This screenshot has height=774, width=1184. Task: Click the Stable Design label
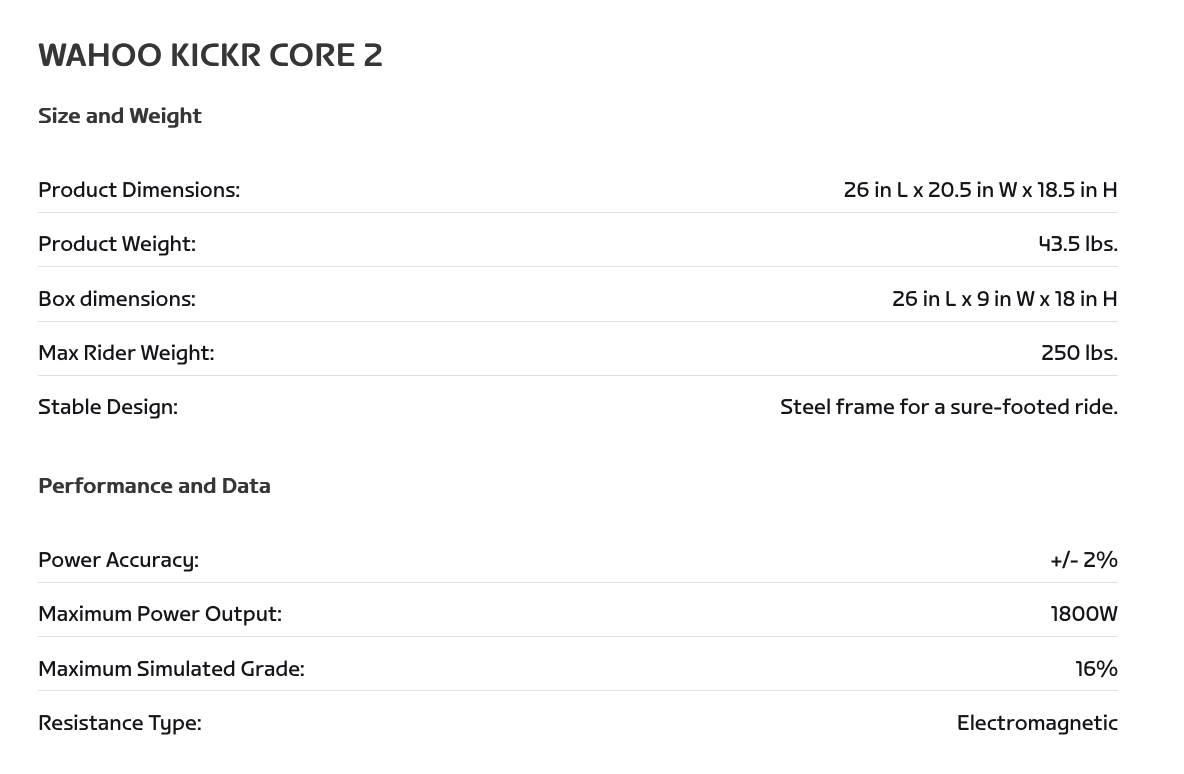[108, 407]
